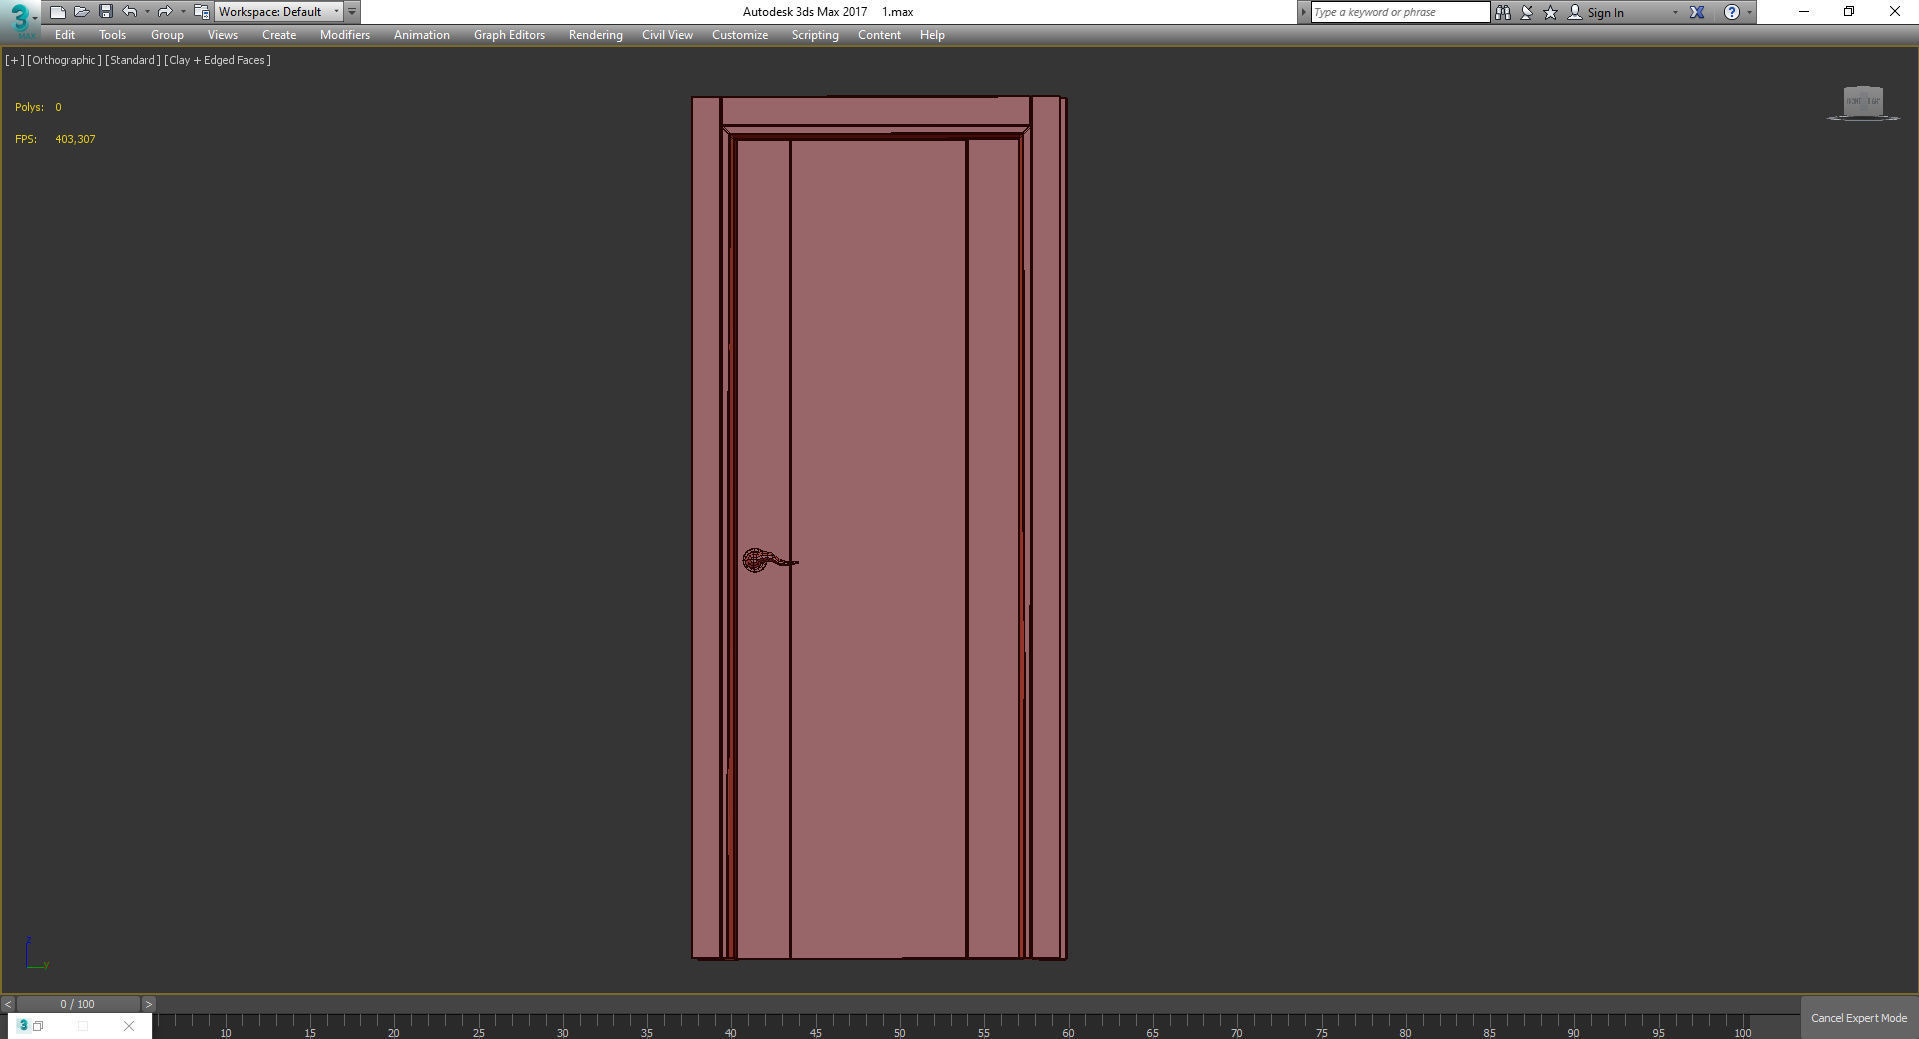This screenshot has width=1919, height=1039.
Task: Click the Sign In button
Action: [x=1596, y=12]
